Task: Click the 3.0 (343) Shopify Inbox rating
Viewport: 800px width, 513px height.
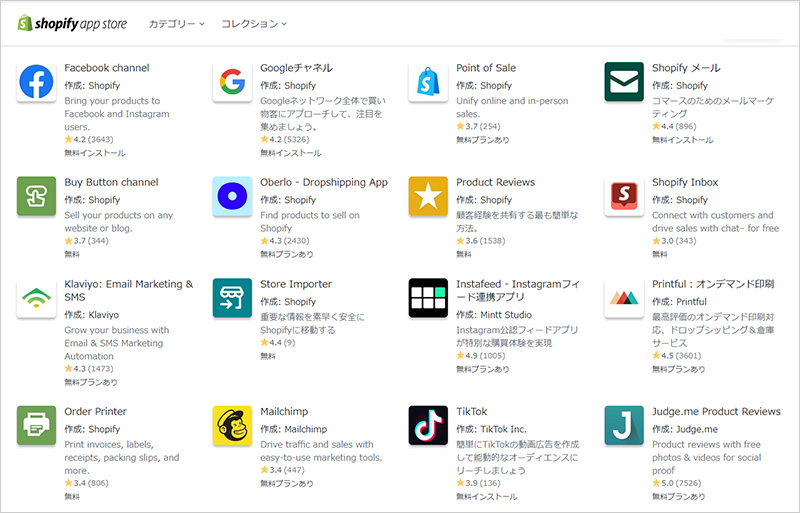Action: [674, 240]
